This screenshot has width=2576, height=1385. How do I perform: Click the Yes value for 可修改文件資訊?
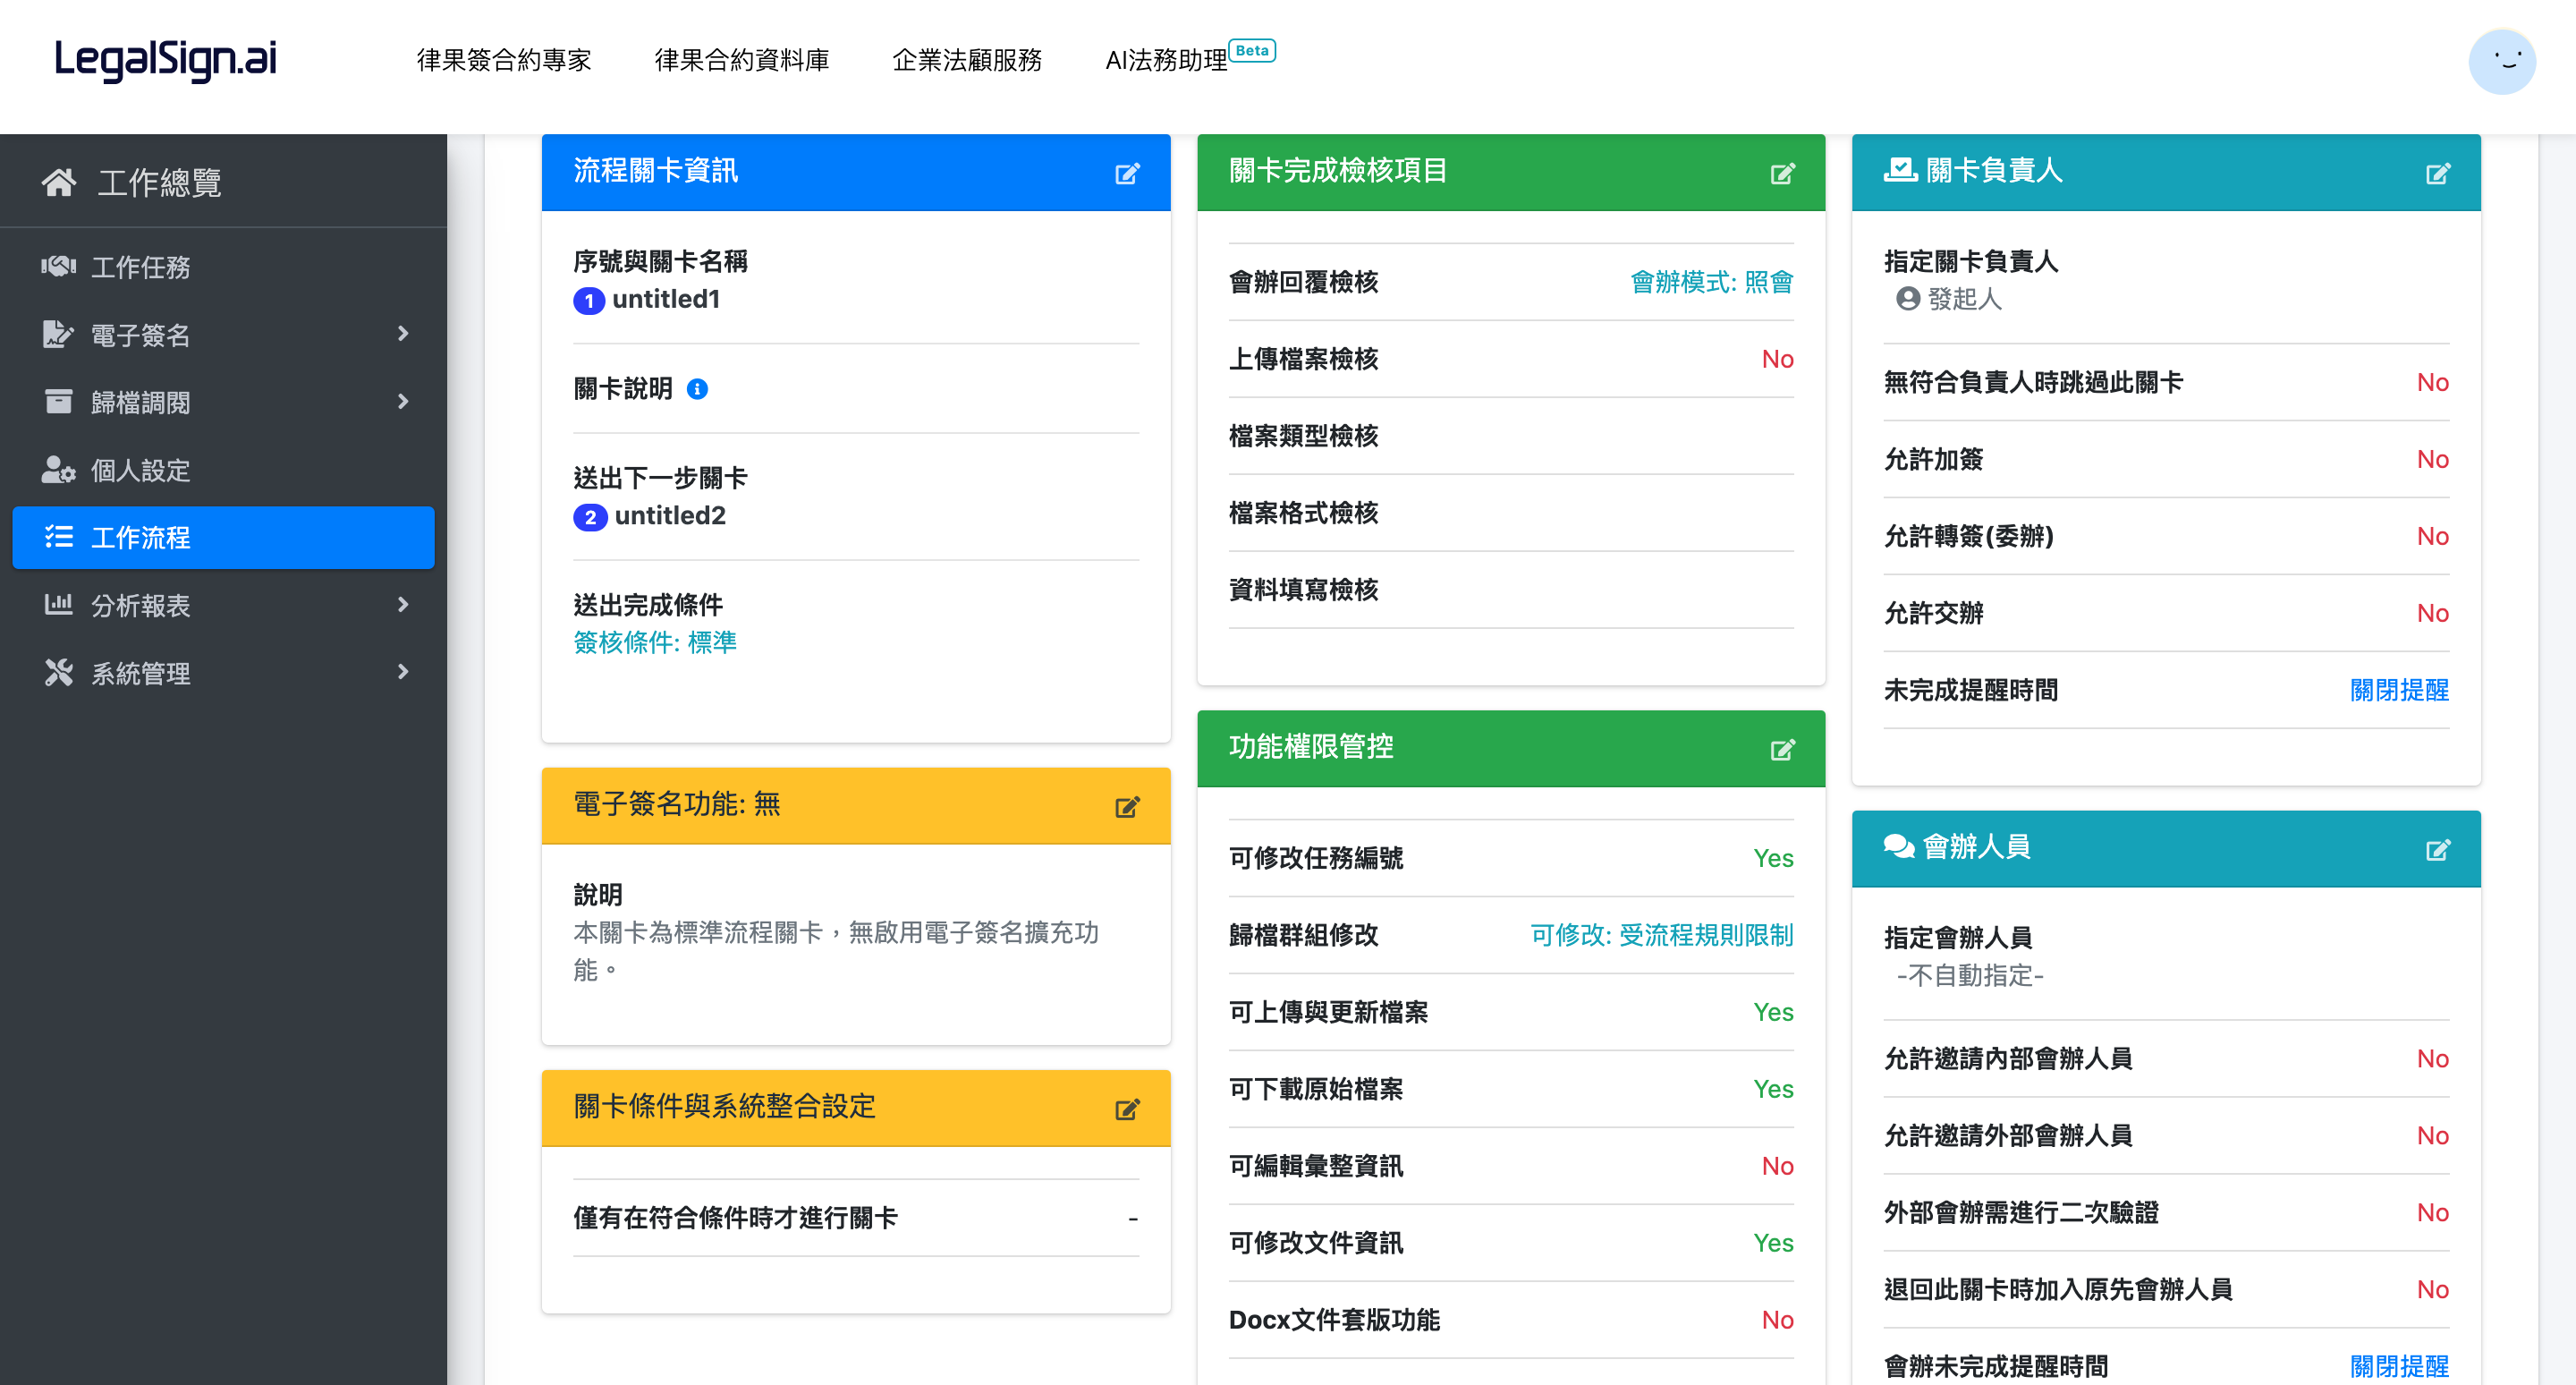click(x=1773, y=1243)
